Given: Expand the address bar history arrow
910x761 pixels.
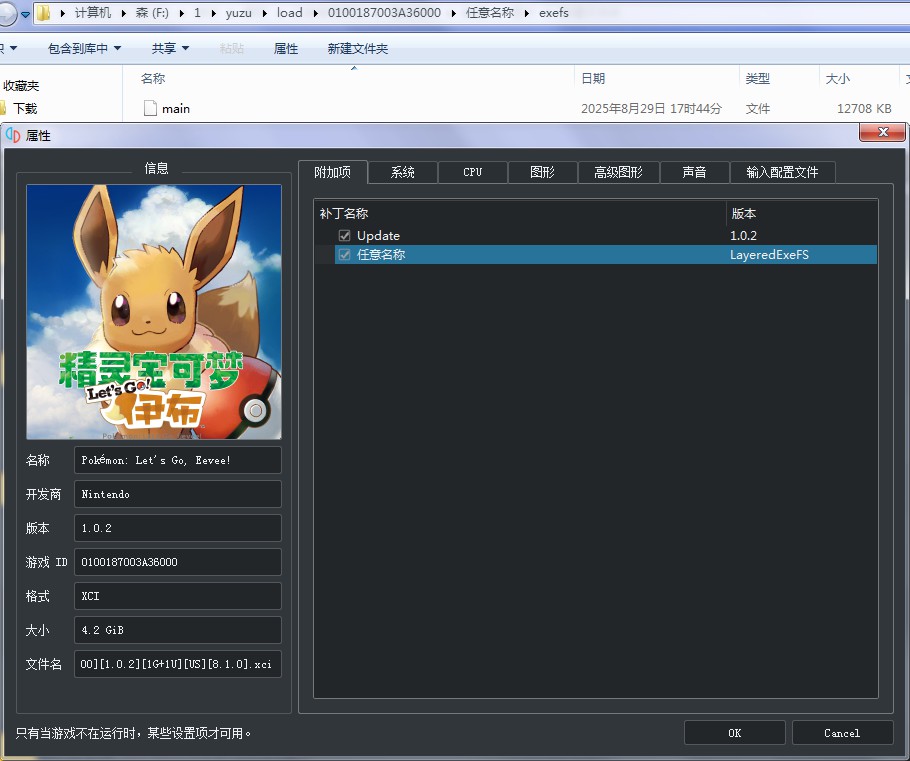Looking at the screenshot, I should 25,14.
